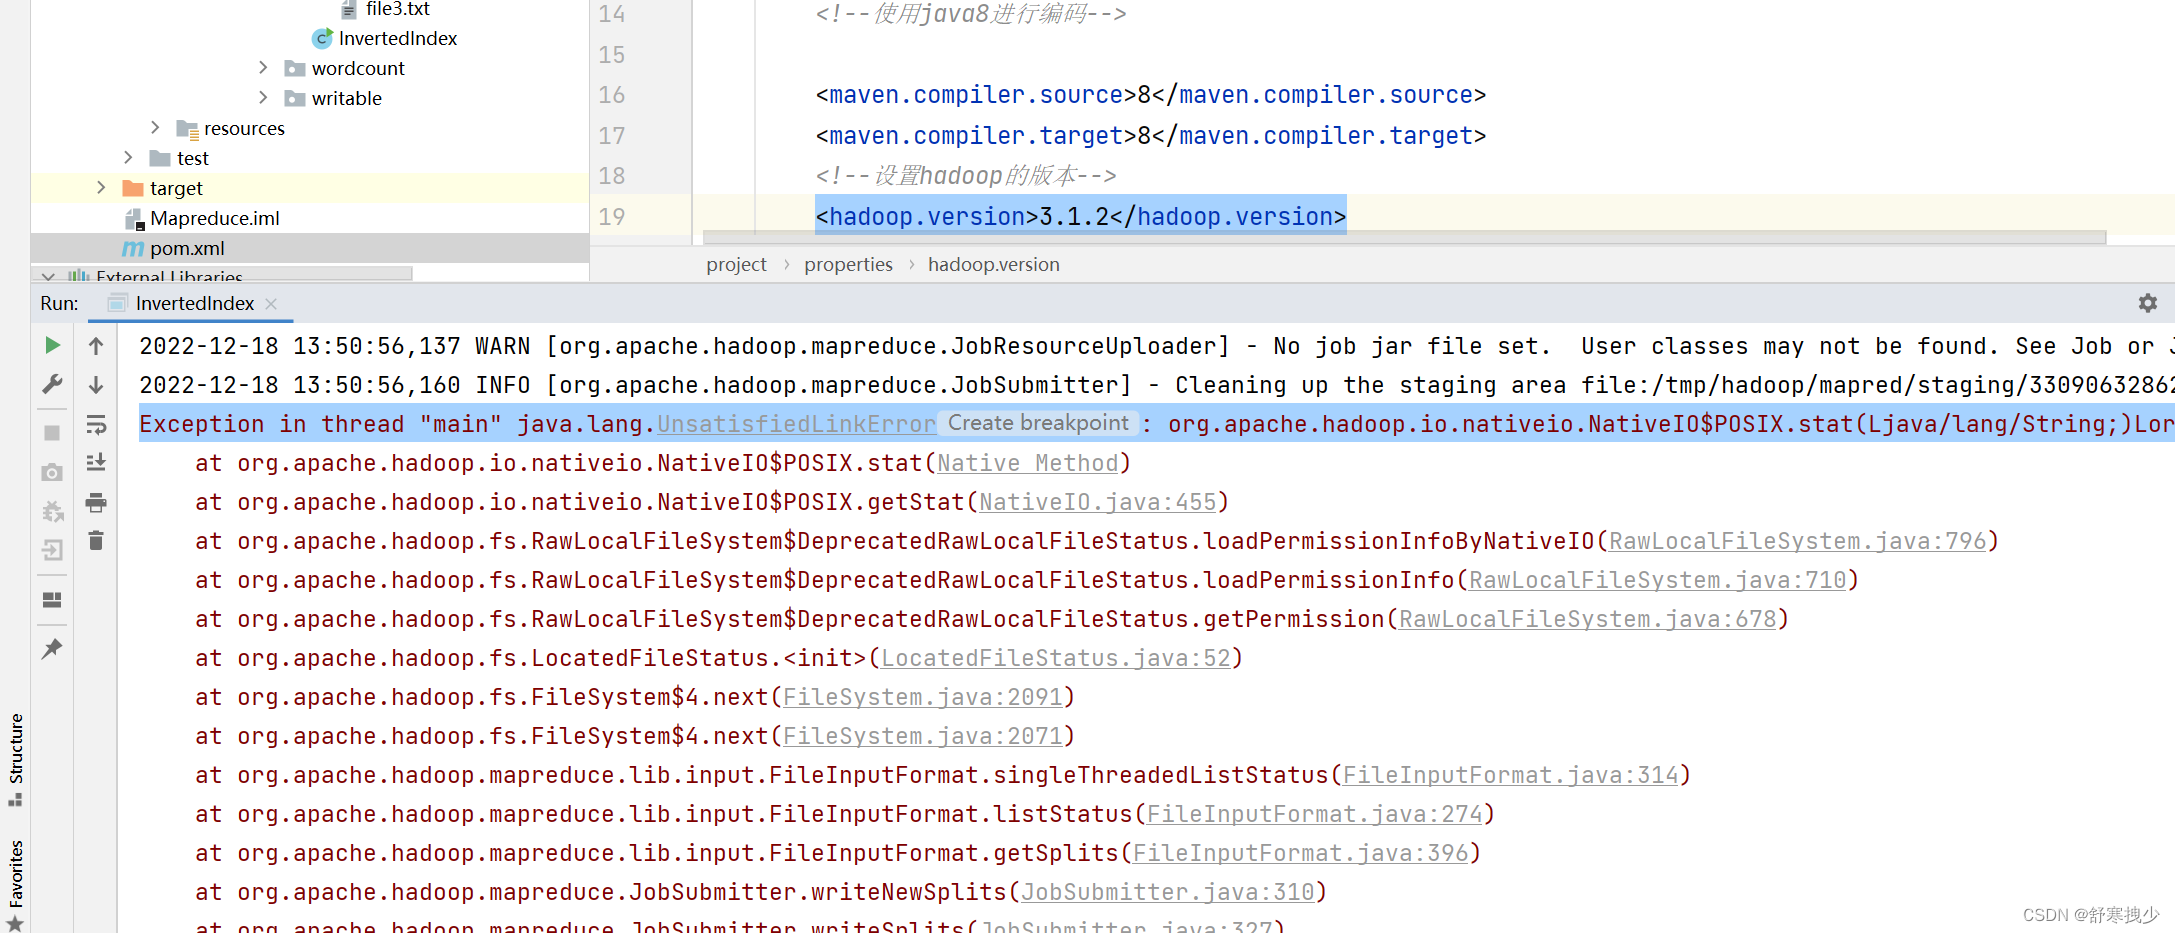Click wordcount folder label

[358, 68]
